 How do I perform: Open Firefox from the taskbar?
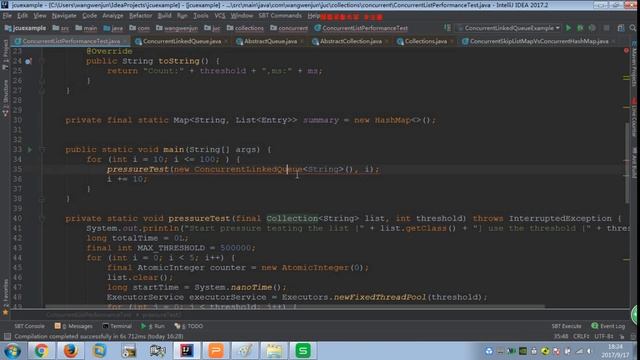pyautogui.click(x=70, y=351)
